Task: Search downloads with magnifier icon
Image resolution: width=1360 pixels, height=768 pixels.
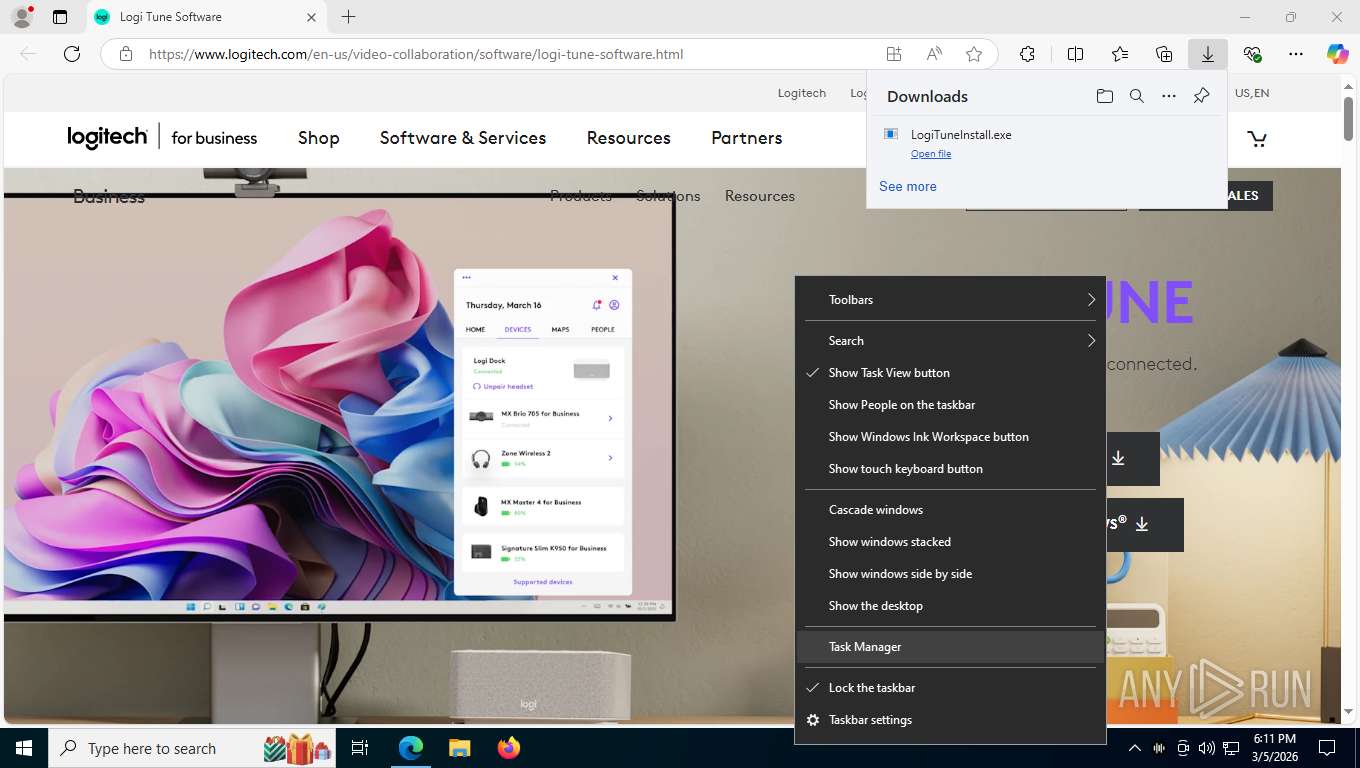Action: point(1136,96)
